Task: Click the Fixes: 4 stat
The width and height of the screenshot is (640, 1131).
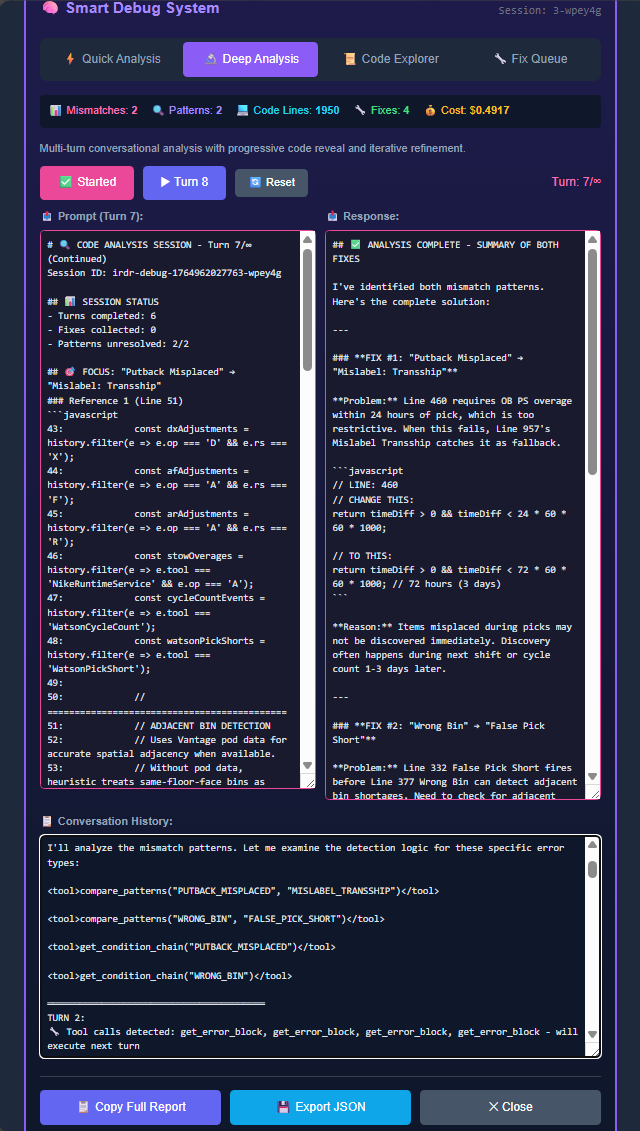Action: [382, 111]
